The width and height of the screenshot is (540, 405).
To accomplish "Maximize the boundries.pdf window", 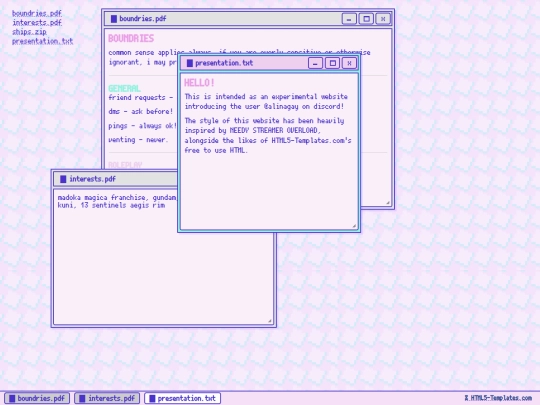I will [366, 19].
